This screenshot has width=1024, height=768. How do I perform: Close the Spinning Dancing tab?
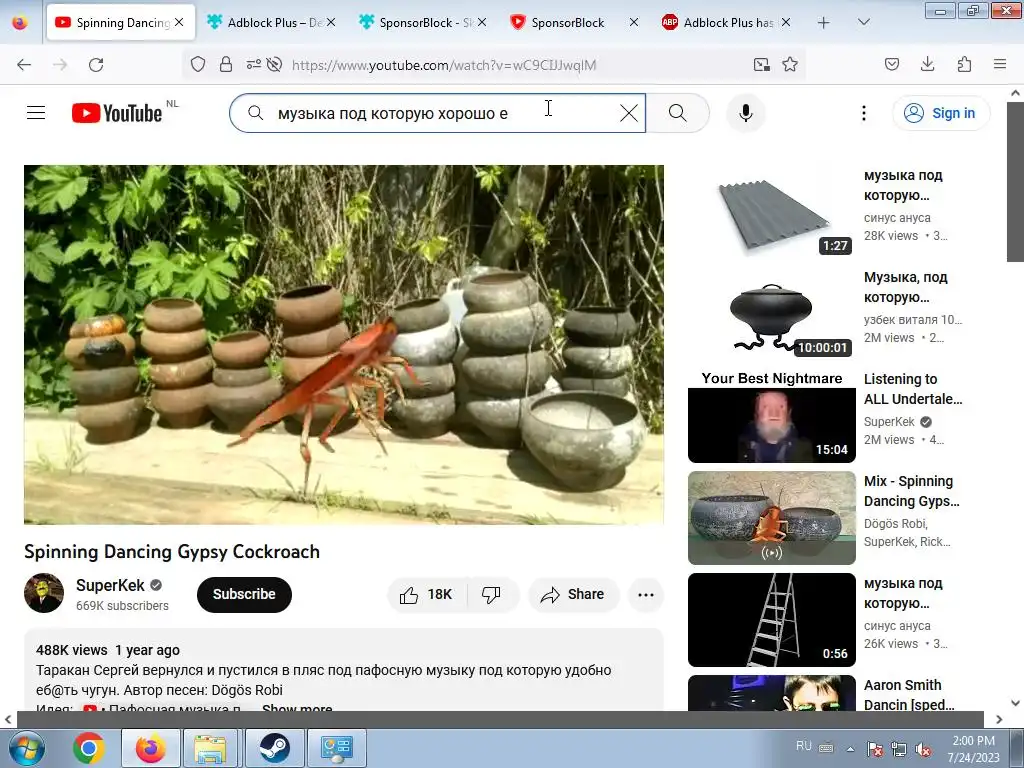[x=179, y=22]
